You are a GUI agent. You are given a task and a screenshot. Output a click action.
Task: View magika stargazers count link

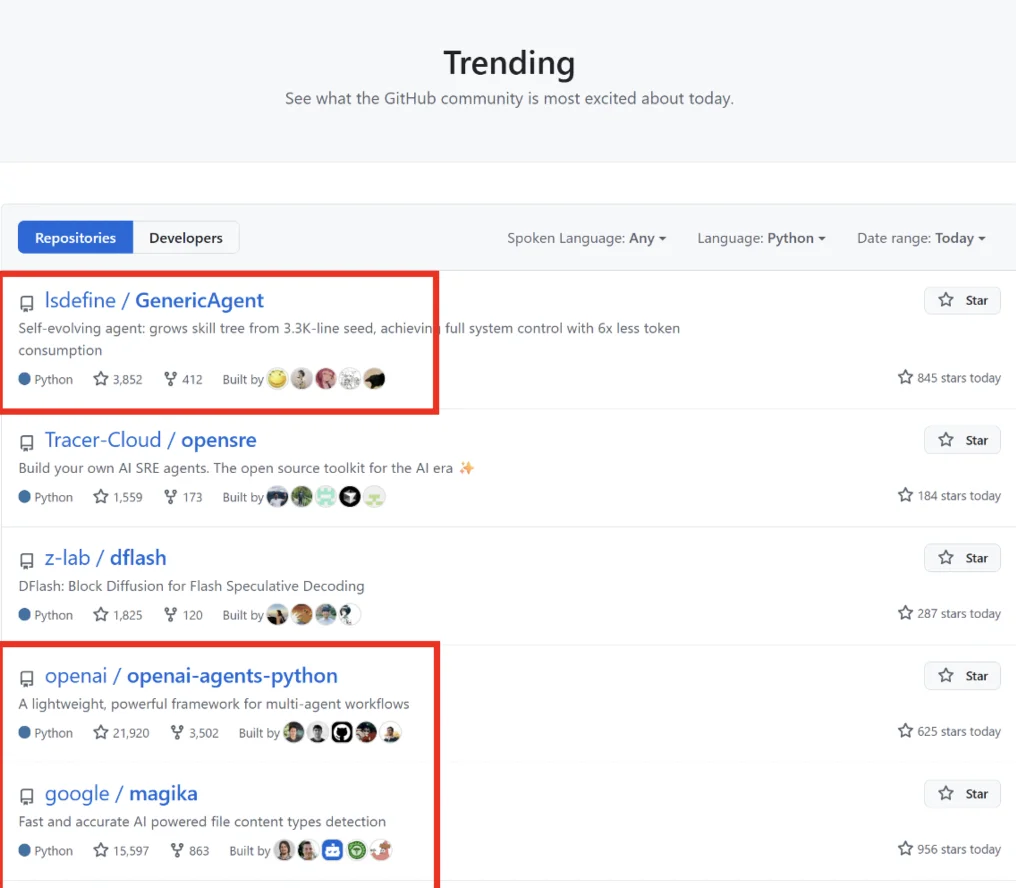[121, 851]
